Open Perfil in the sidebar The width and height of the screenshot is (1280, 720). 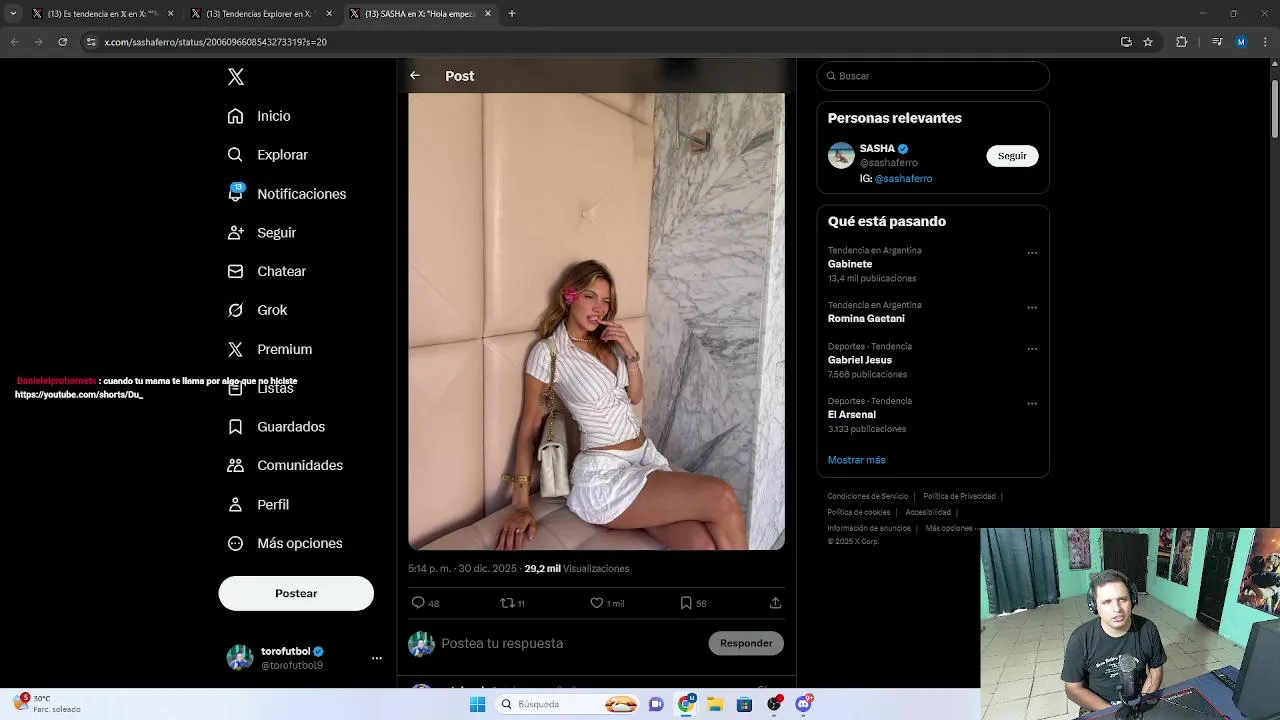pyautogui.click(x=258, y=504)
